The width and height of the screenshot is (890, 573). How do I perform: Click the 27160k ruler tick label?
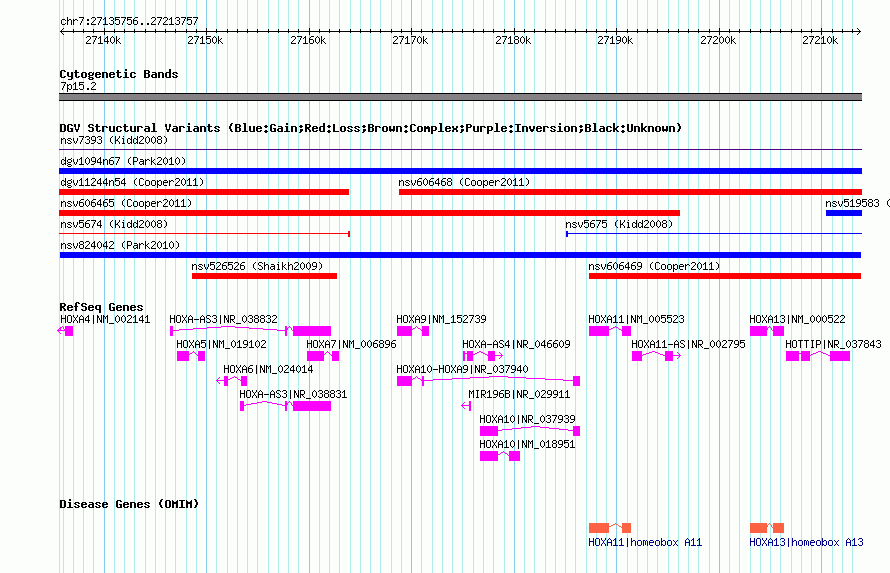click(308, 40)
